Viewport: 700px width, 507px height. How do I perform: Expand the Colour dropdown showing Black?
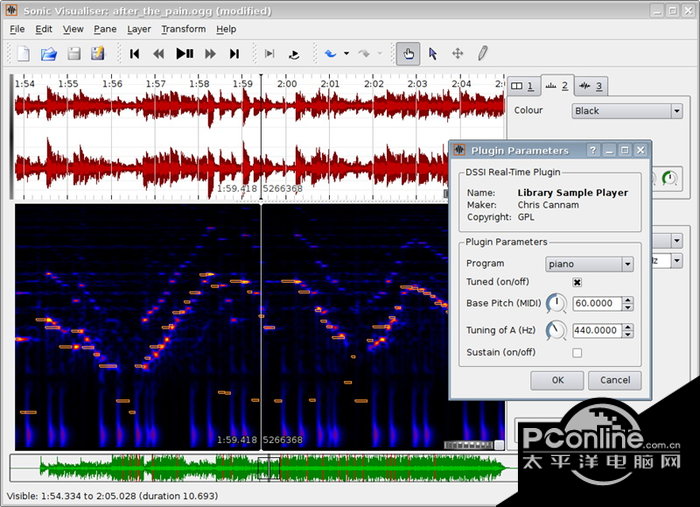[627, 111]
